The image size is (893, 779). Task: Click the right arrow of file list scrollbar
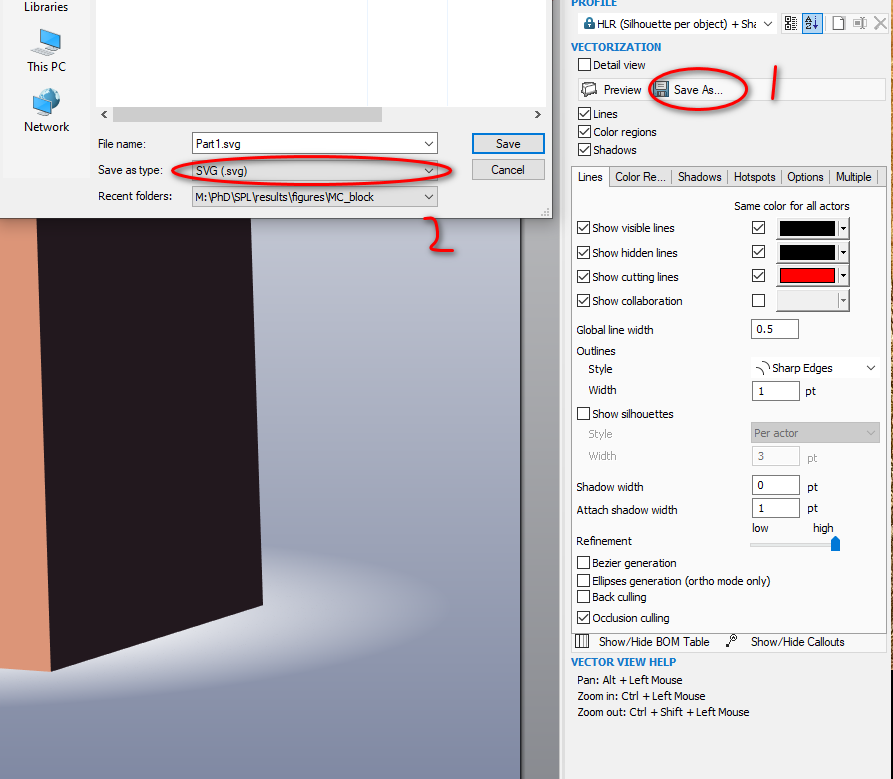pyautogui.click(x=538, y=114)
